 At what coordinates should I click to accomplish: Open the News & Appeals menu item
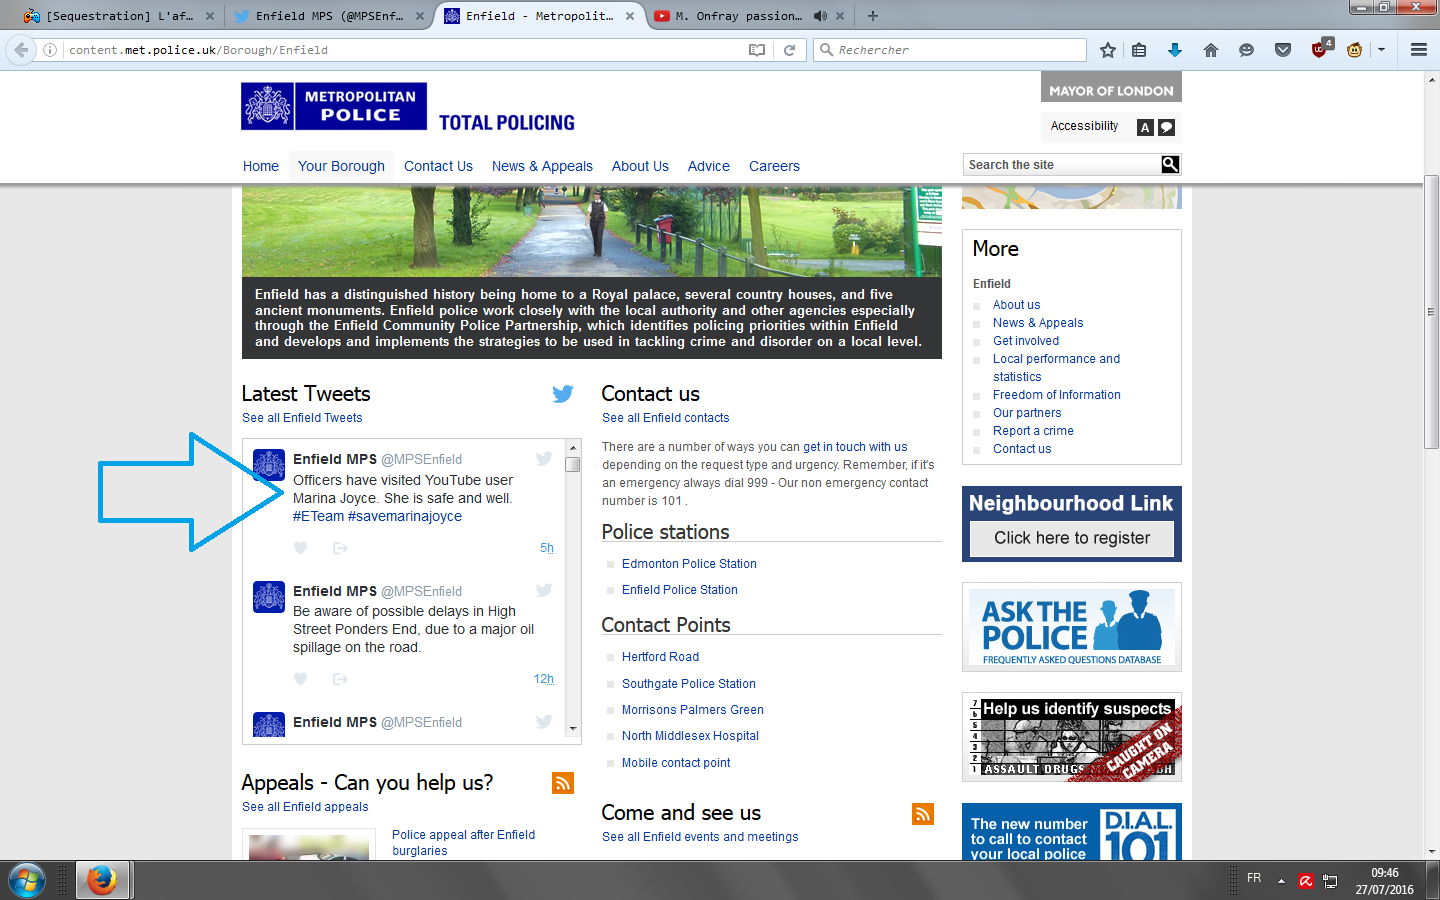(542, 166)
